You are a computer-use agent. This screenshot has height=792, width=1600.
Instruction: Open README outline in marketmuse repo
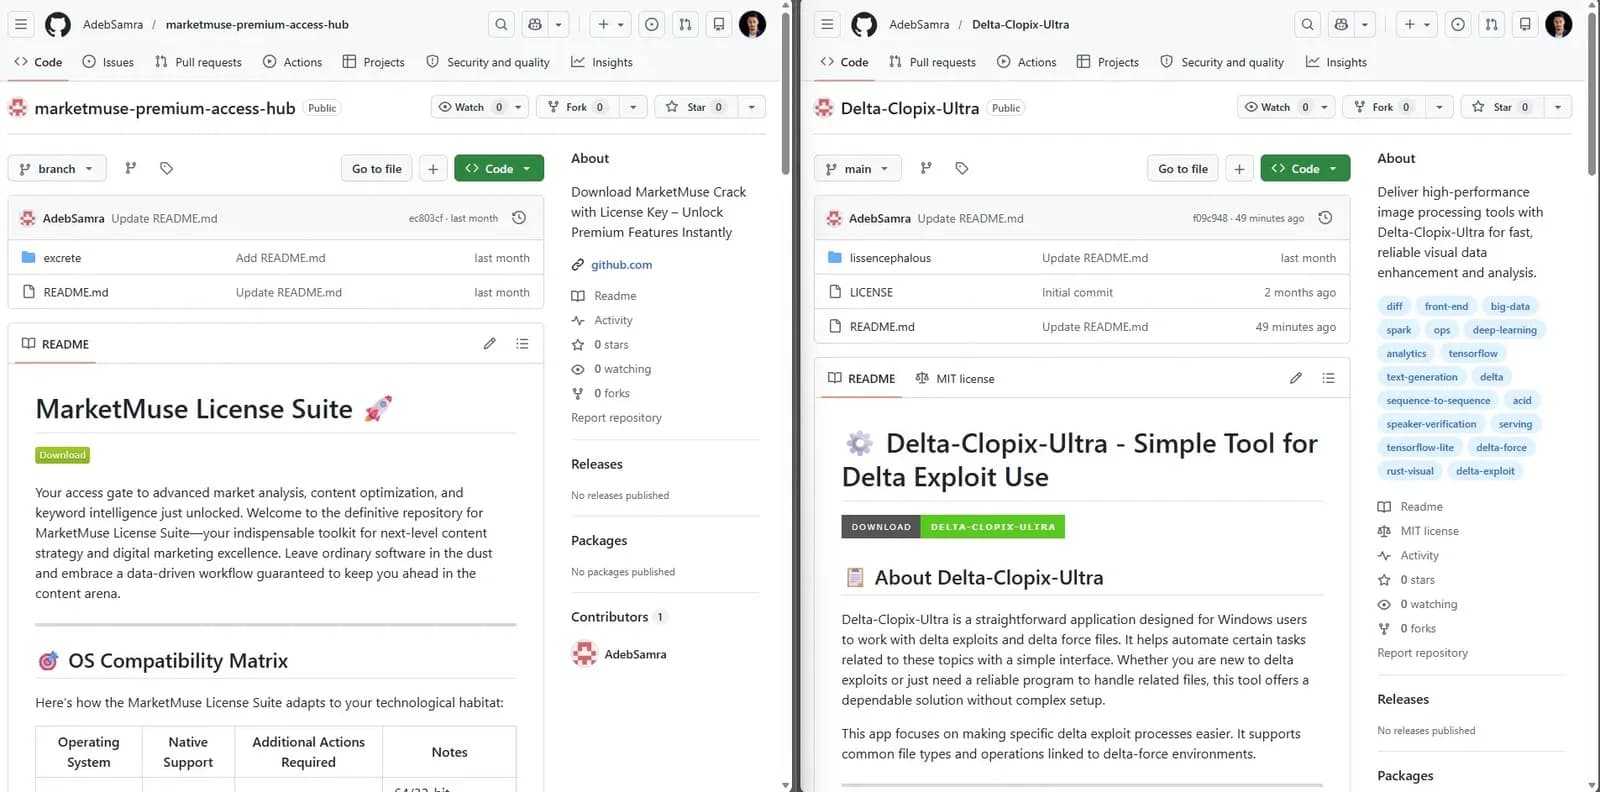click(x=522, y=344)
